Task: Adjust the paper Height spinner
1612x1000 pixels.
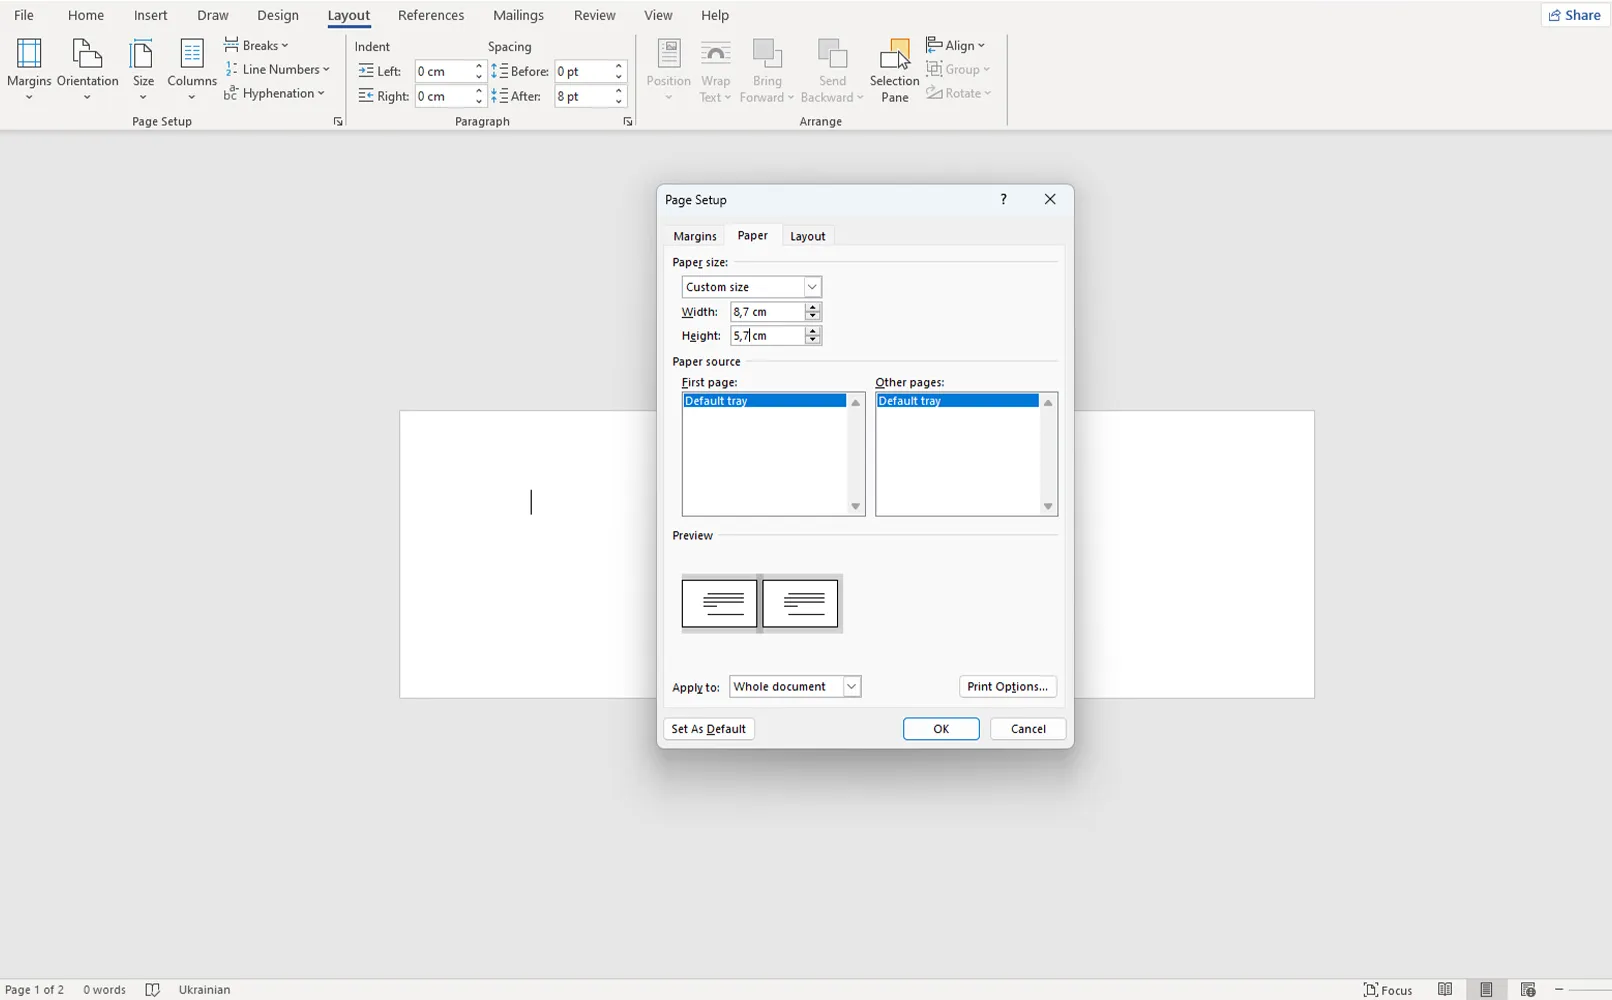Action: pos(813,336)
